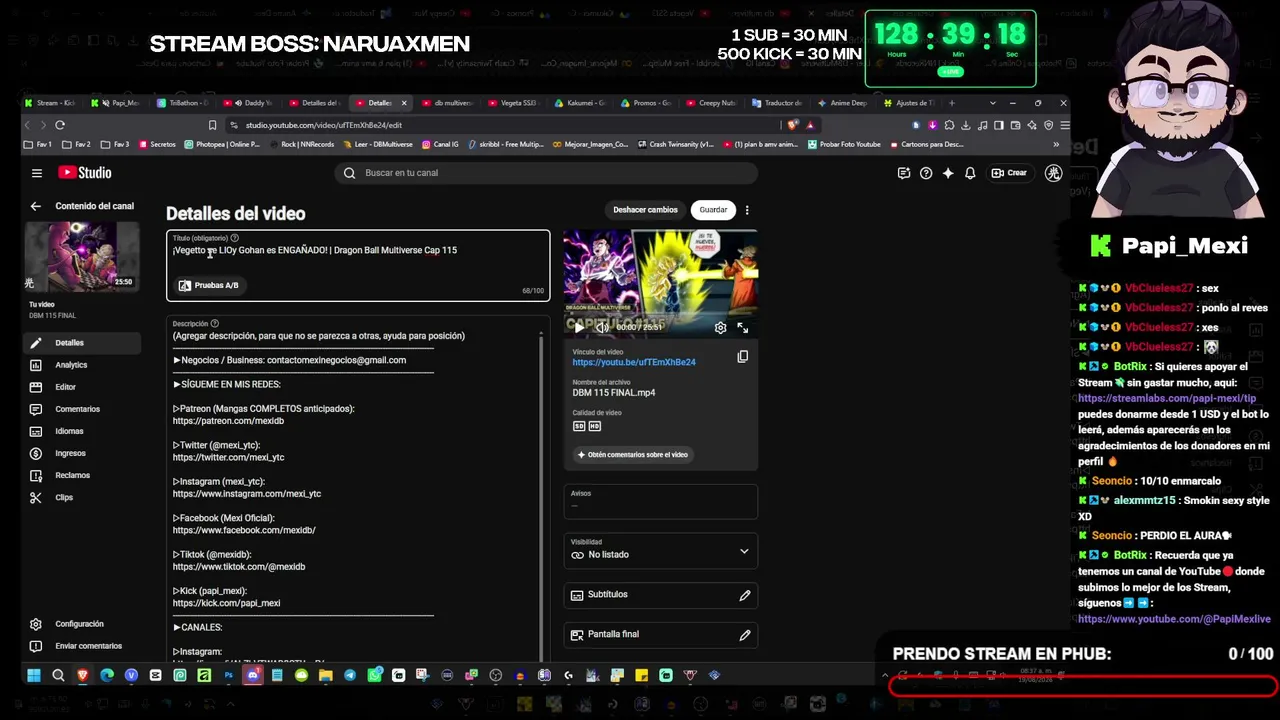Open more options beside Guardar
Image resolution: width=1280 pixels, height=720 pixels.
coord(747,210)
